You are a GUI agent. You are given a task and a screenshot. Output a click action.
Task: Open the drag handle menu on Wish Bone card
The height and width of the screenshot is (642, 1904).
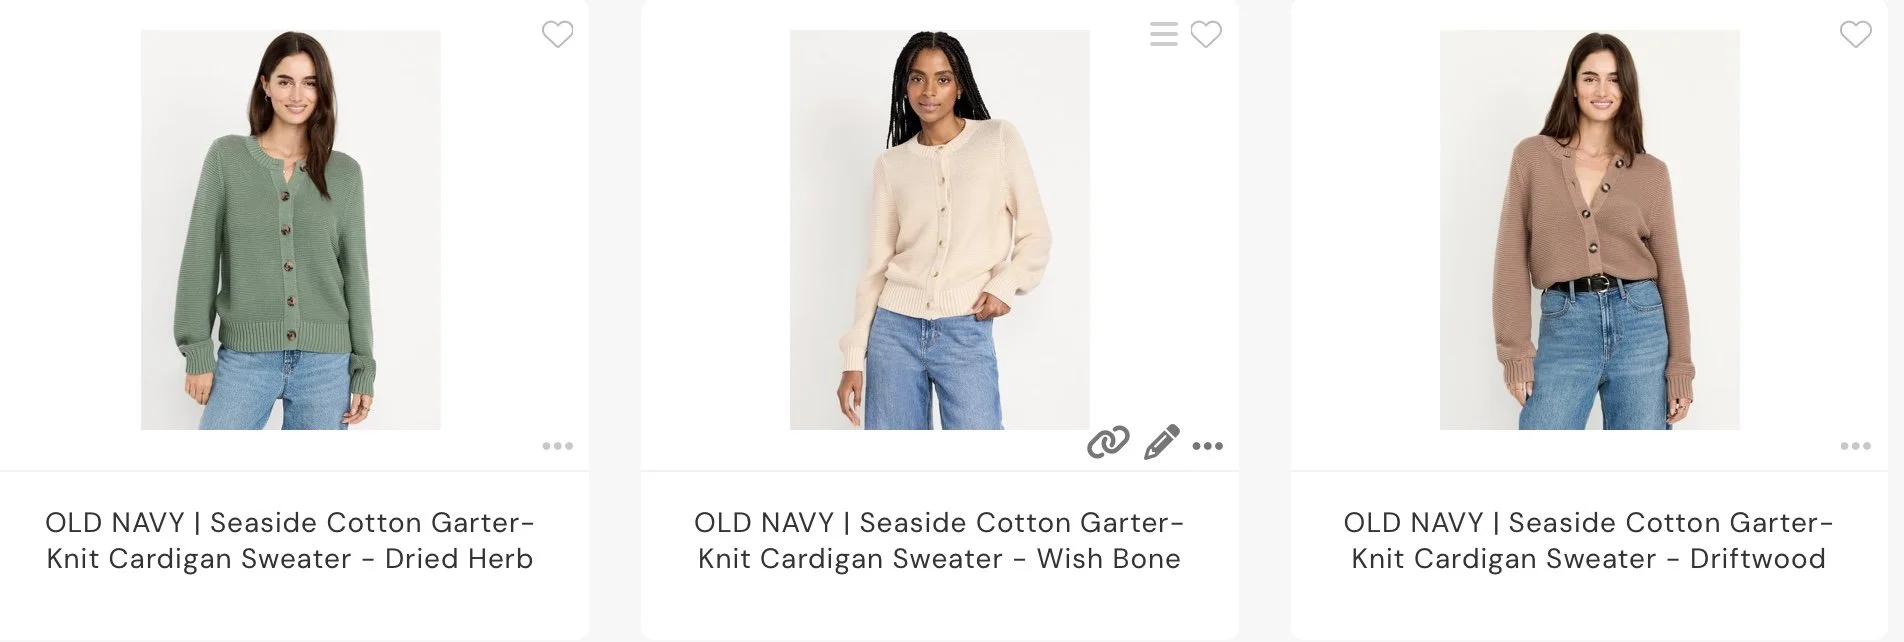[1164, 35]
